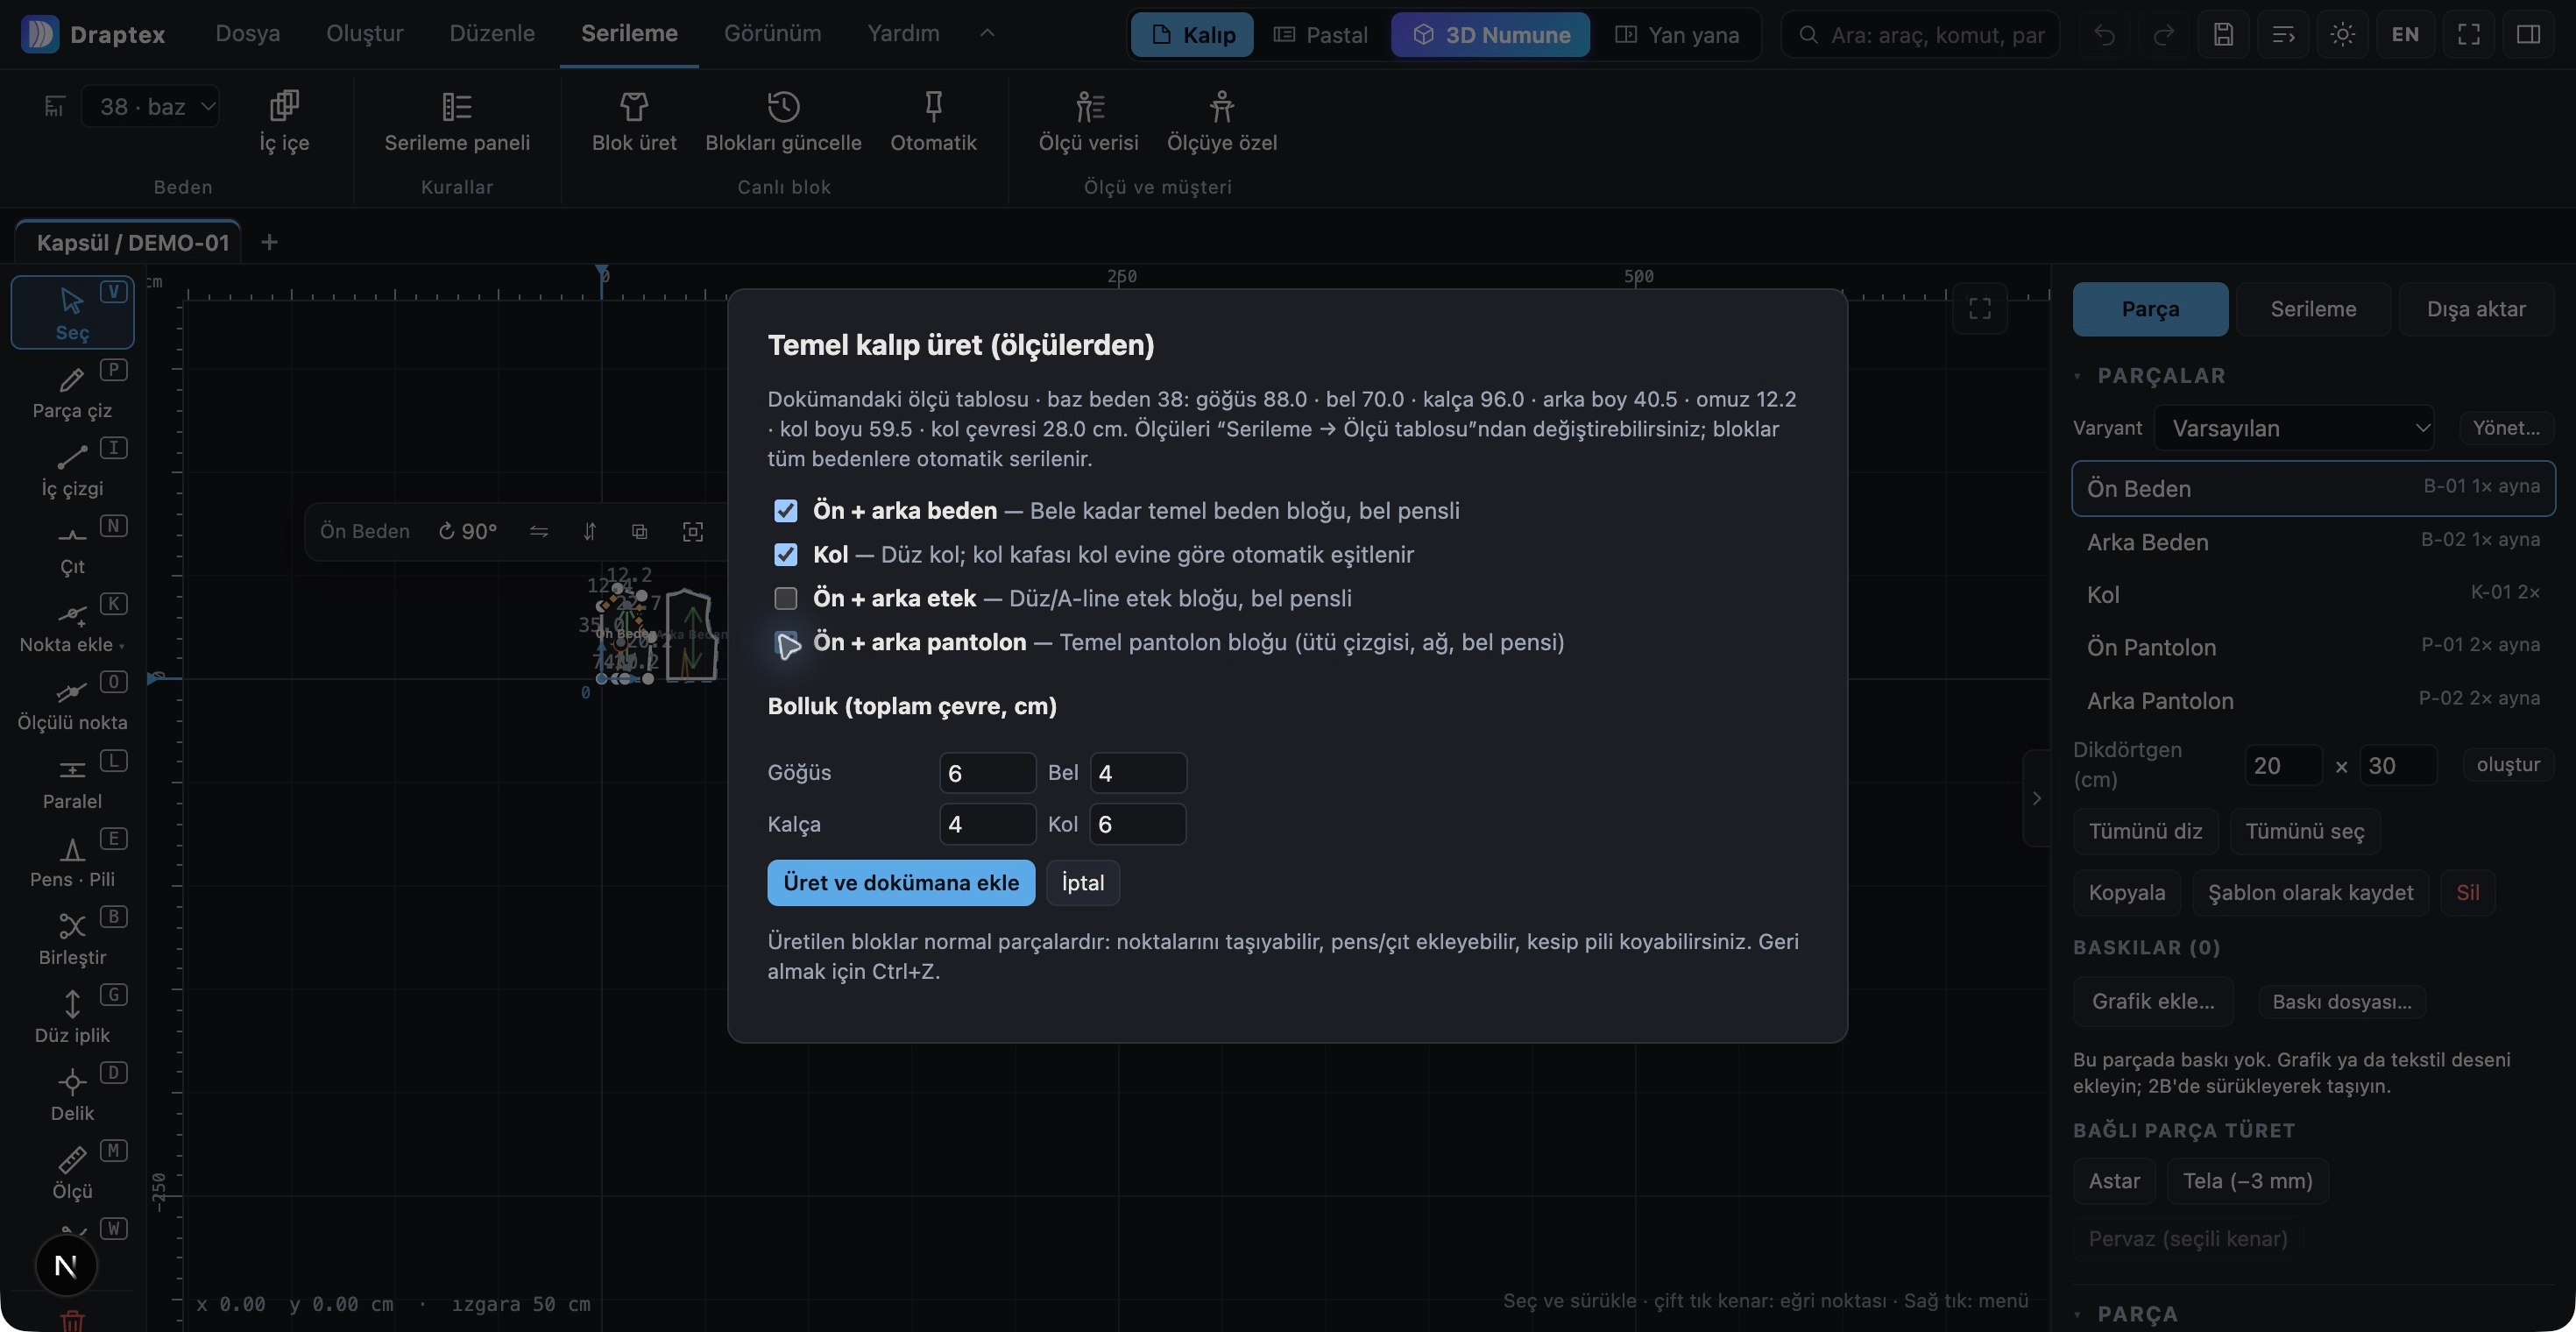The width and height of the screenshot is (2576, 1332).
Task: Switch to the Pastal mode tab
Action: [1321, 35]
